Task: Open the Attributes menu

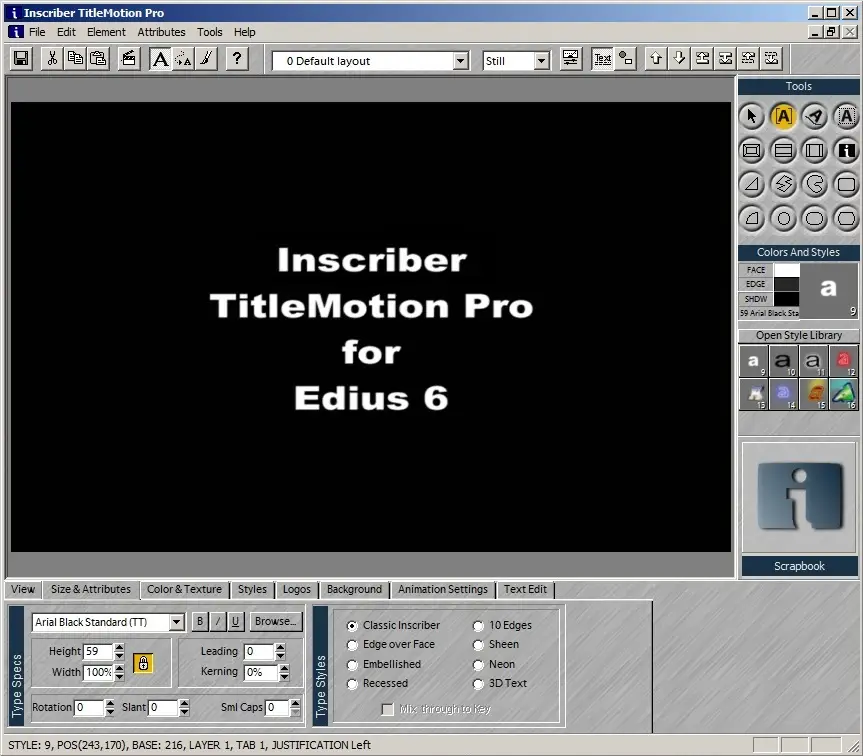Action: tap(161, 32)
